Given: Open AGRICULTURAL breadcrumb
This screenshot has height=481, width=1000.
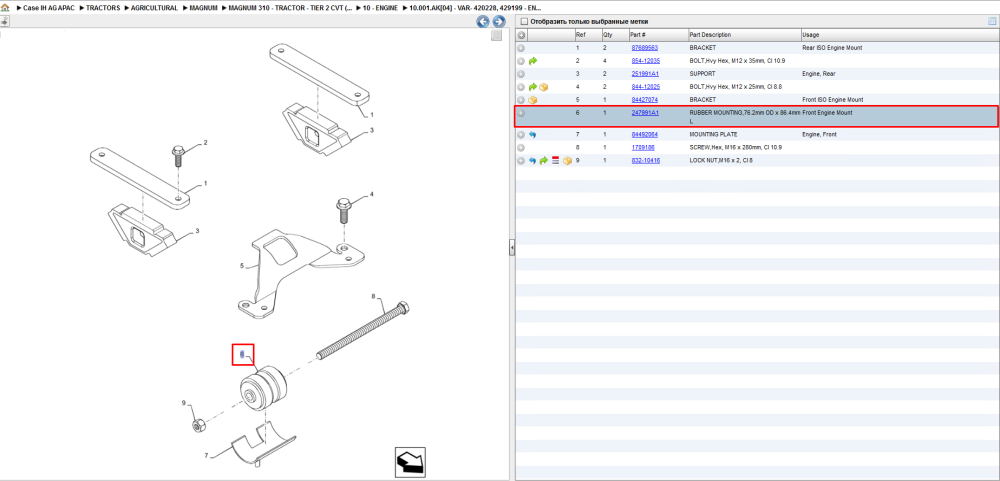Looking at the screenshot, I should click(x=154, y=8).
